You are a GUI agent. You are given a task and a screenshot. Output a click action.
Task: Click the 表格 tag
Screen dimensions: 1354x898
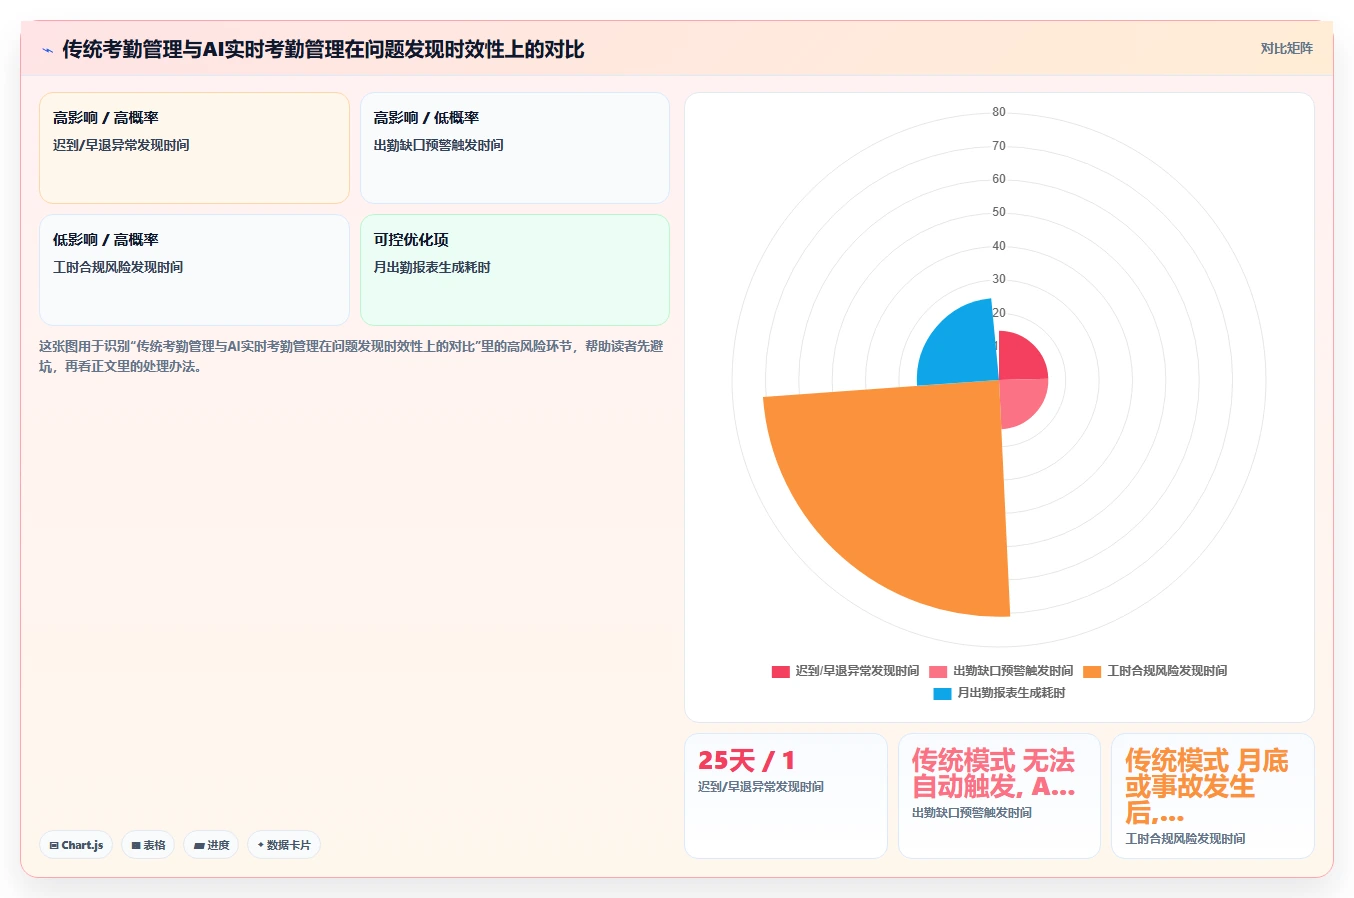(148, 845)
